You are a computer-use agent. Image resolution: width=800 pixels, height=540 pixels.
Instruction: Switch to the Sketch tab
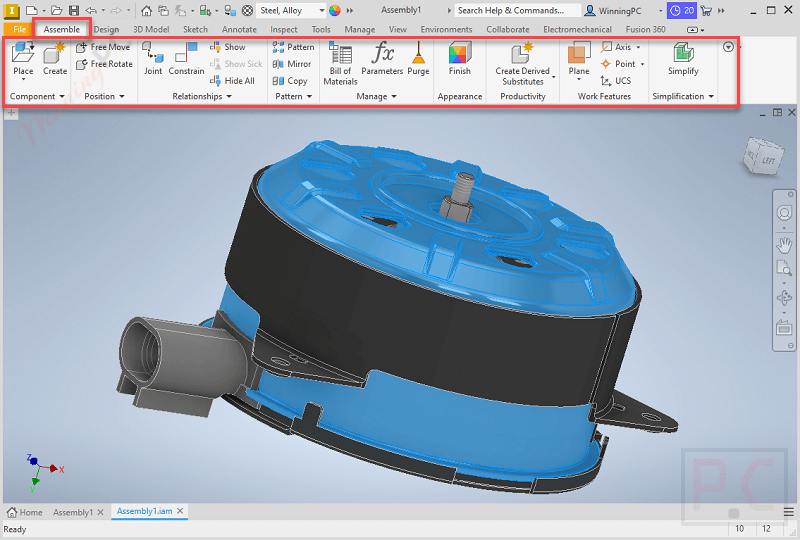click(195, 30)
